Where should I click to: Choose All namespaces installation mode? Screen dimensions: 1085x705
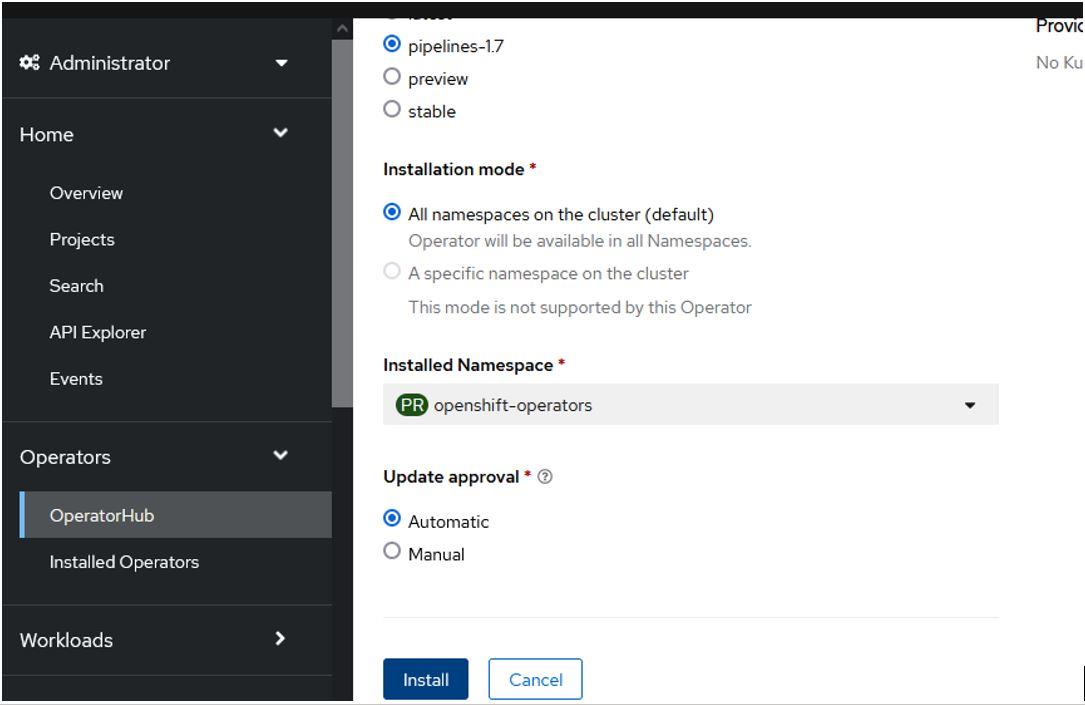point(392,214)
